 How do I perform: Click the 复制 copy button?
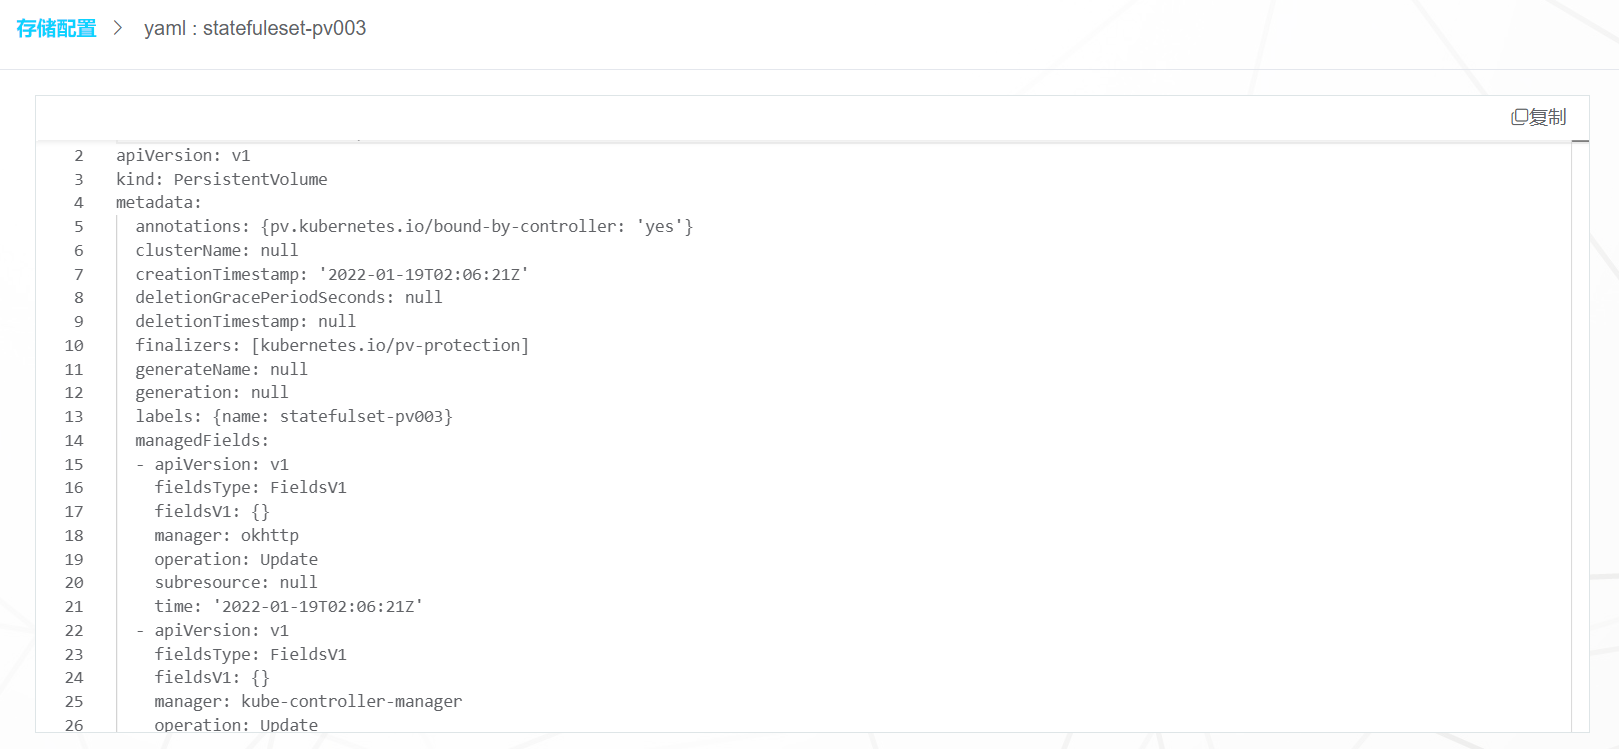1538,118
